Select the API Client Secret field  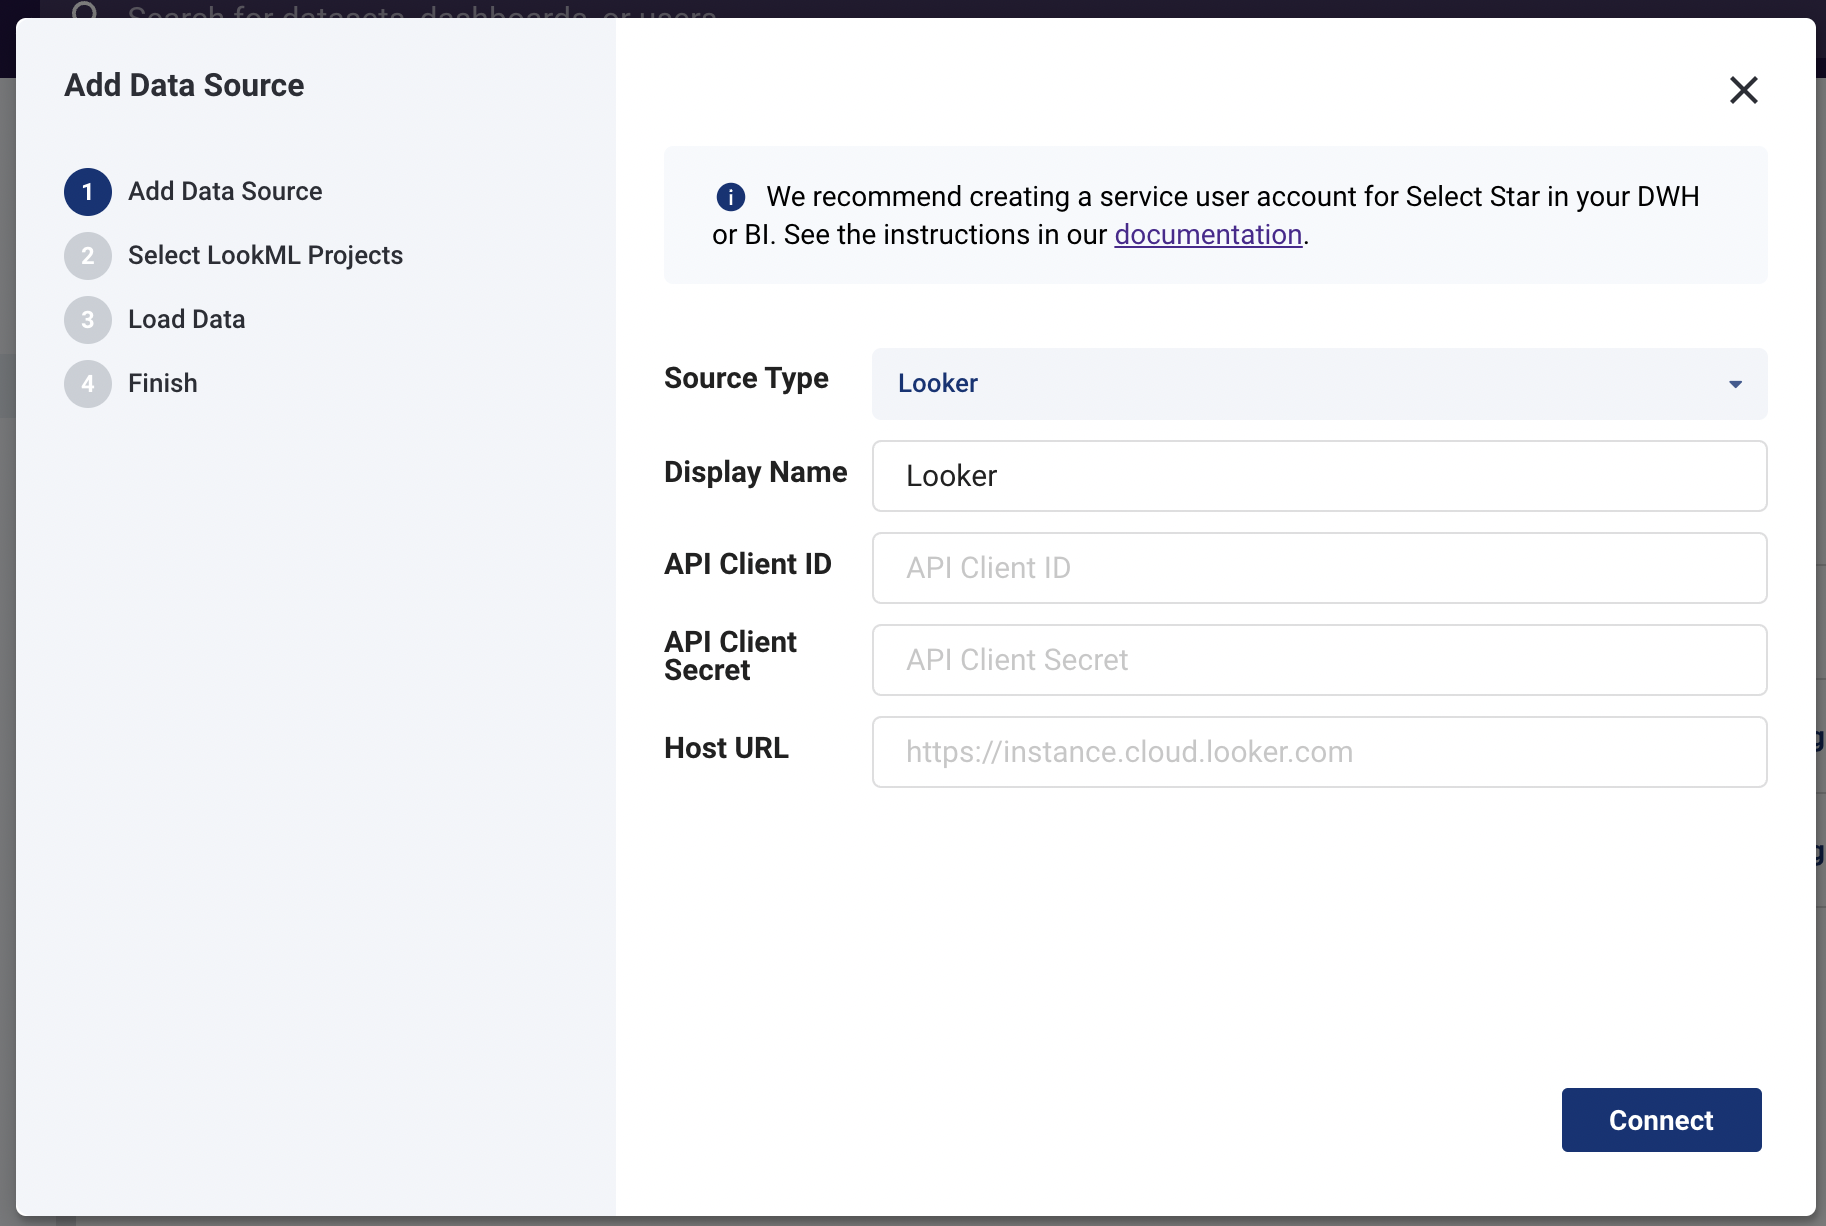[1319, 660]
